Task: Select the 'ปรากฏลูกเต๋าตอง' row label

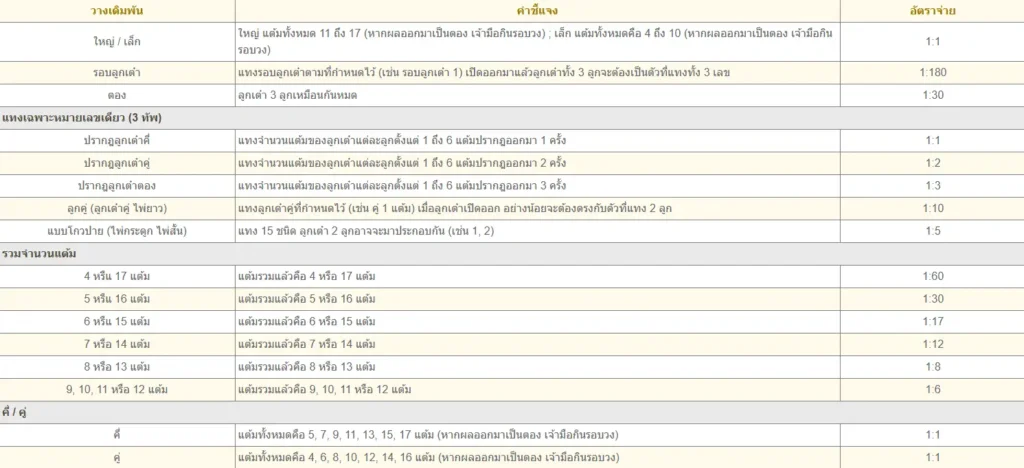Action: coord(117,186)
